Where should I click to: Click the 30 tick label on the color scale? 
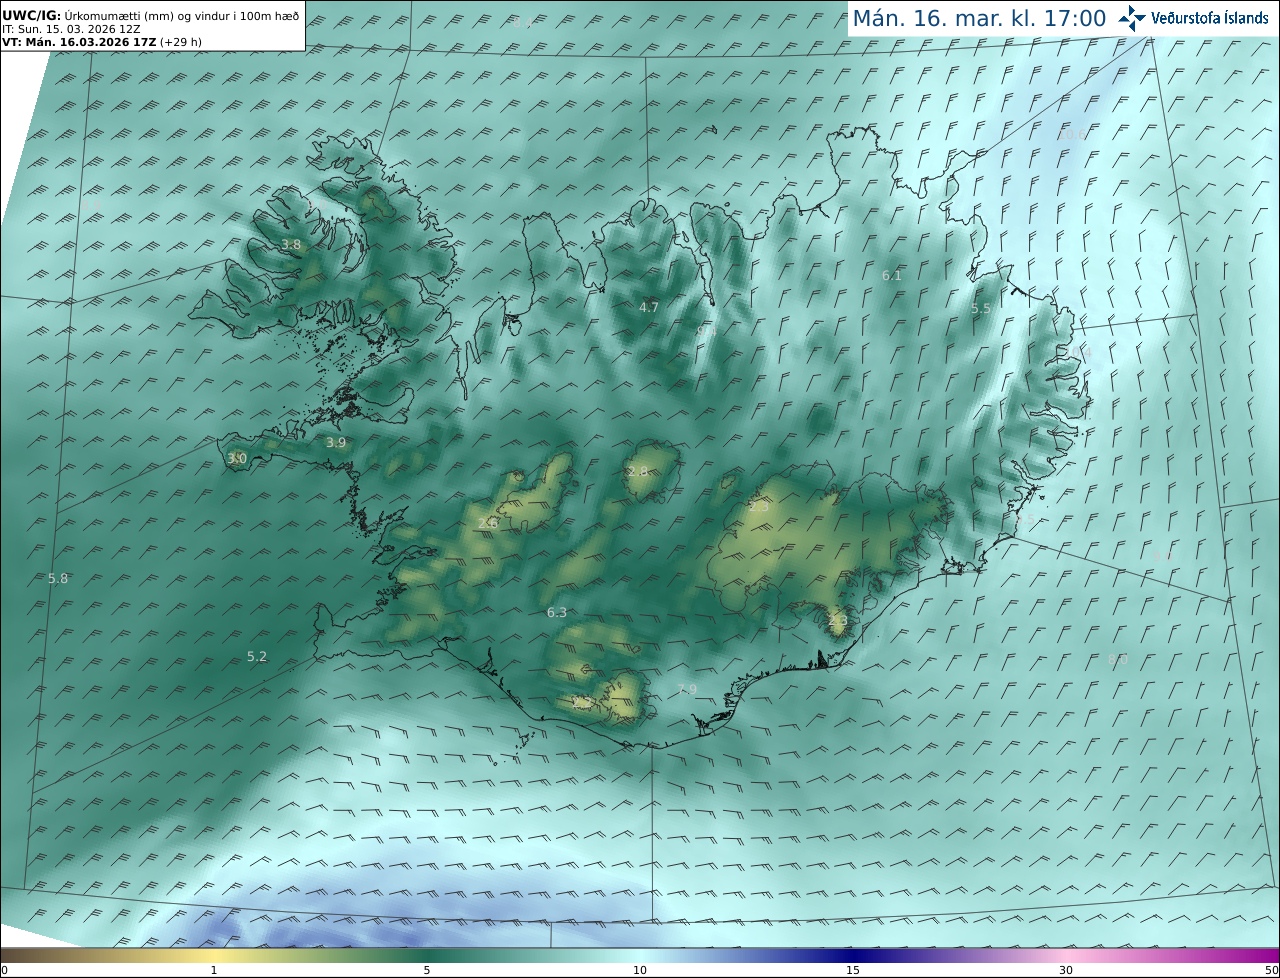[x=1066, y=970]
